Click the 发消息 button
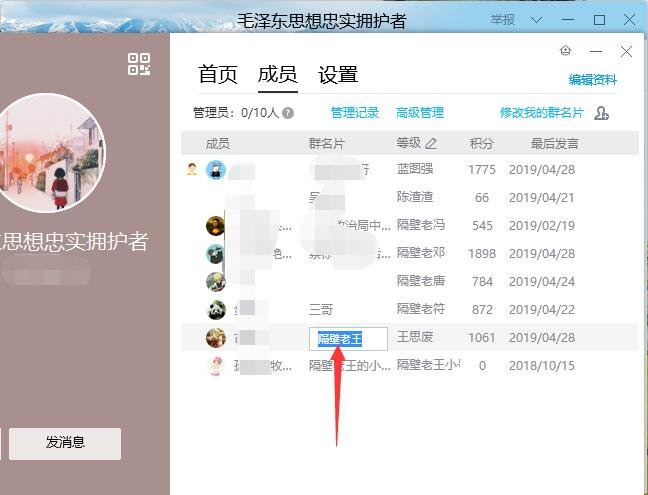Viewport: 648px width, 495px height. (x=65, y=444)
